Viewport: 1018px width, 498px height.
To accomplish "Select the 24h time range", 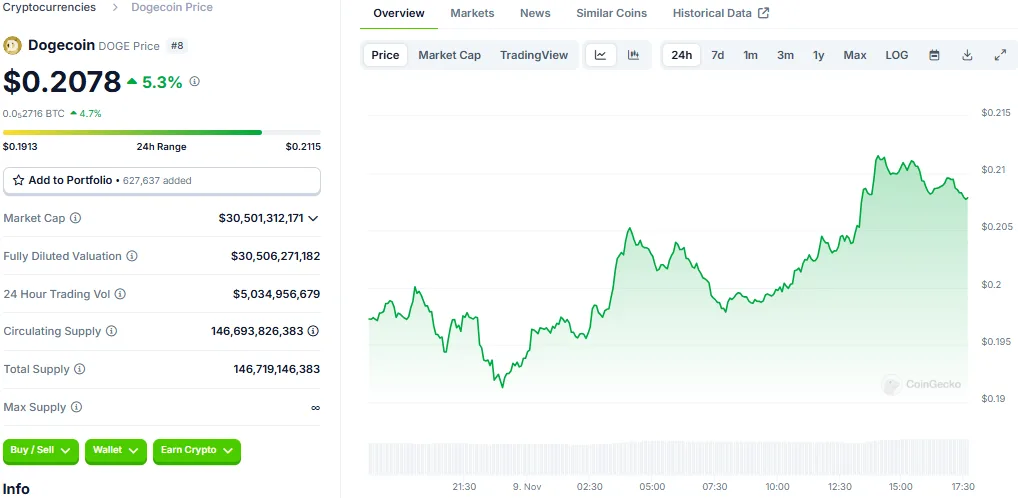I will coord(681,55).
